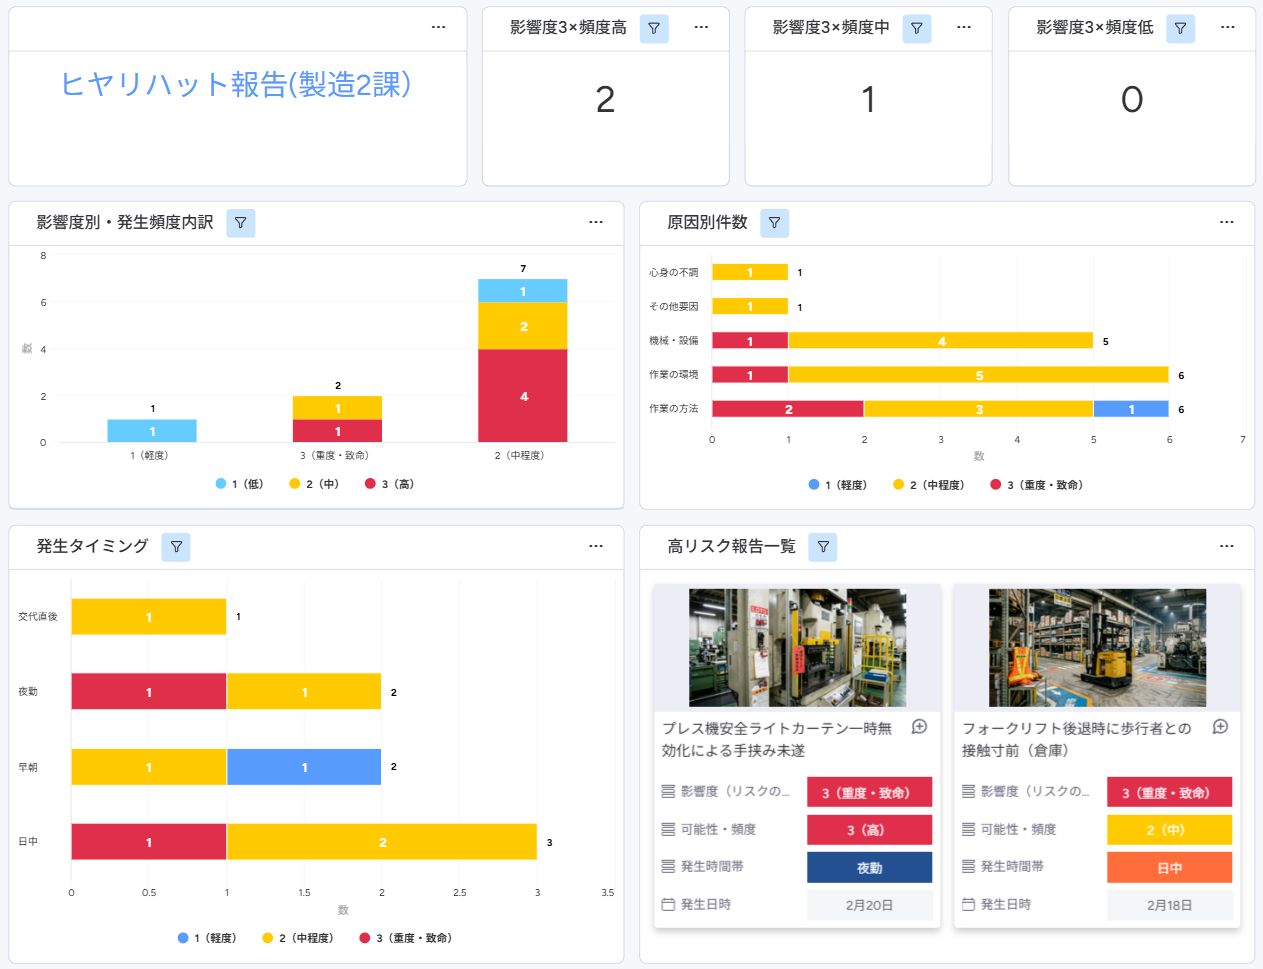Open more options menu for 原因別件数

tap(1227, 222)
